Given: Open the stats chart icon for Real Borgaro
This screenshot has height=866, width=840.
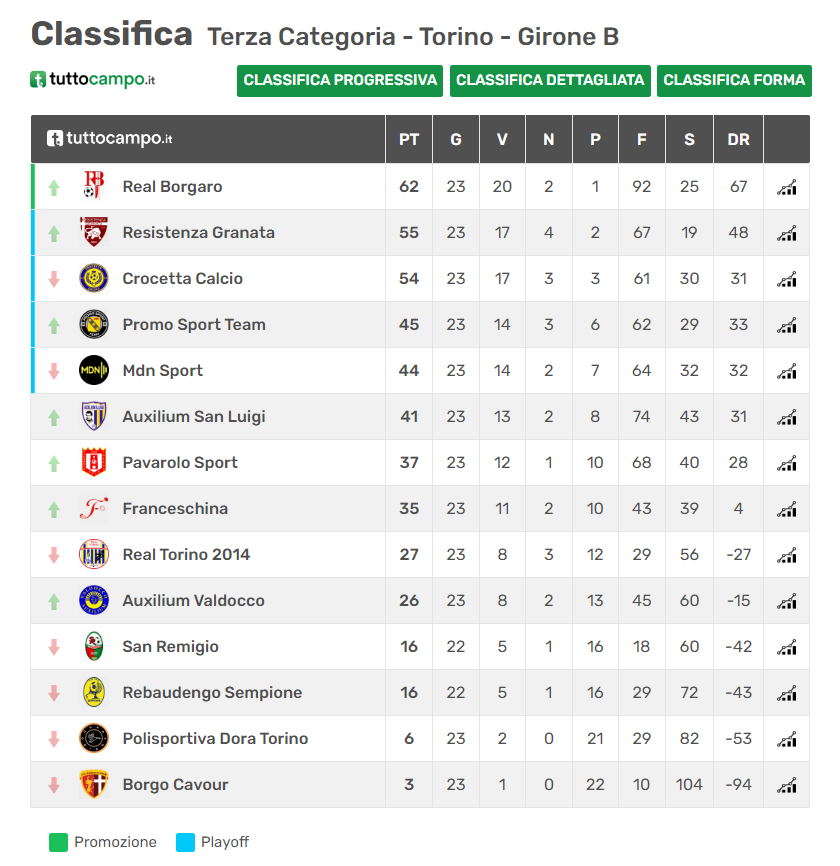Looking at the screenshot, I should coord(787,187).
